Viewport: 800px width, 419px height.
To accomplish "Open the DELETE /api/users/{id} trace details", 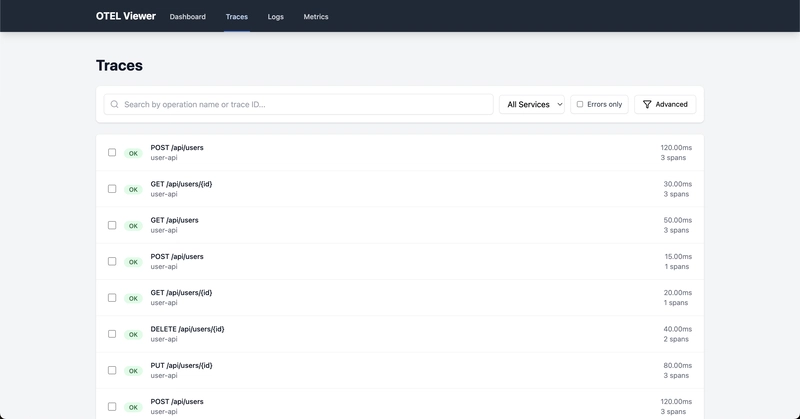I will coord(188,329).
